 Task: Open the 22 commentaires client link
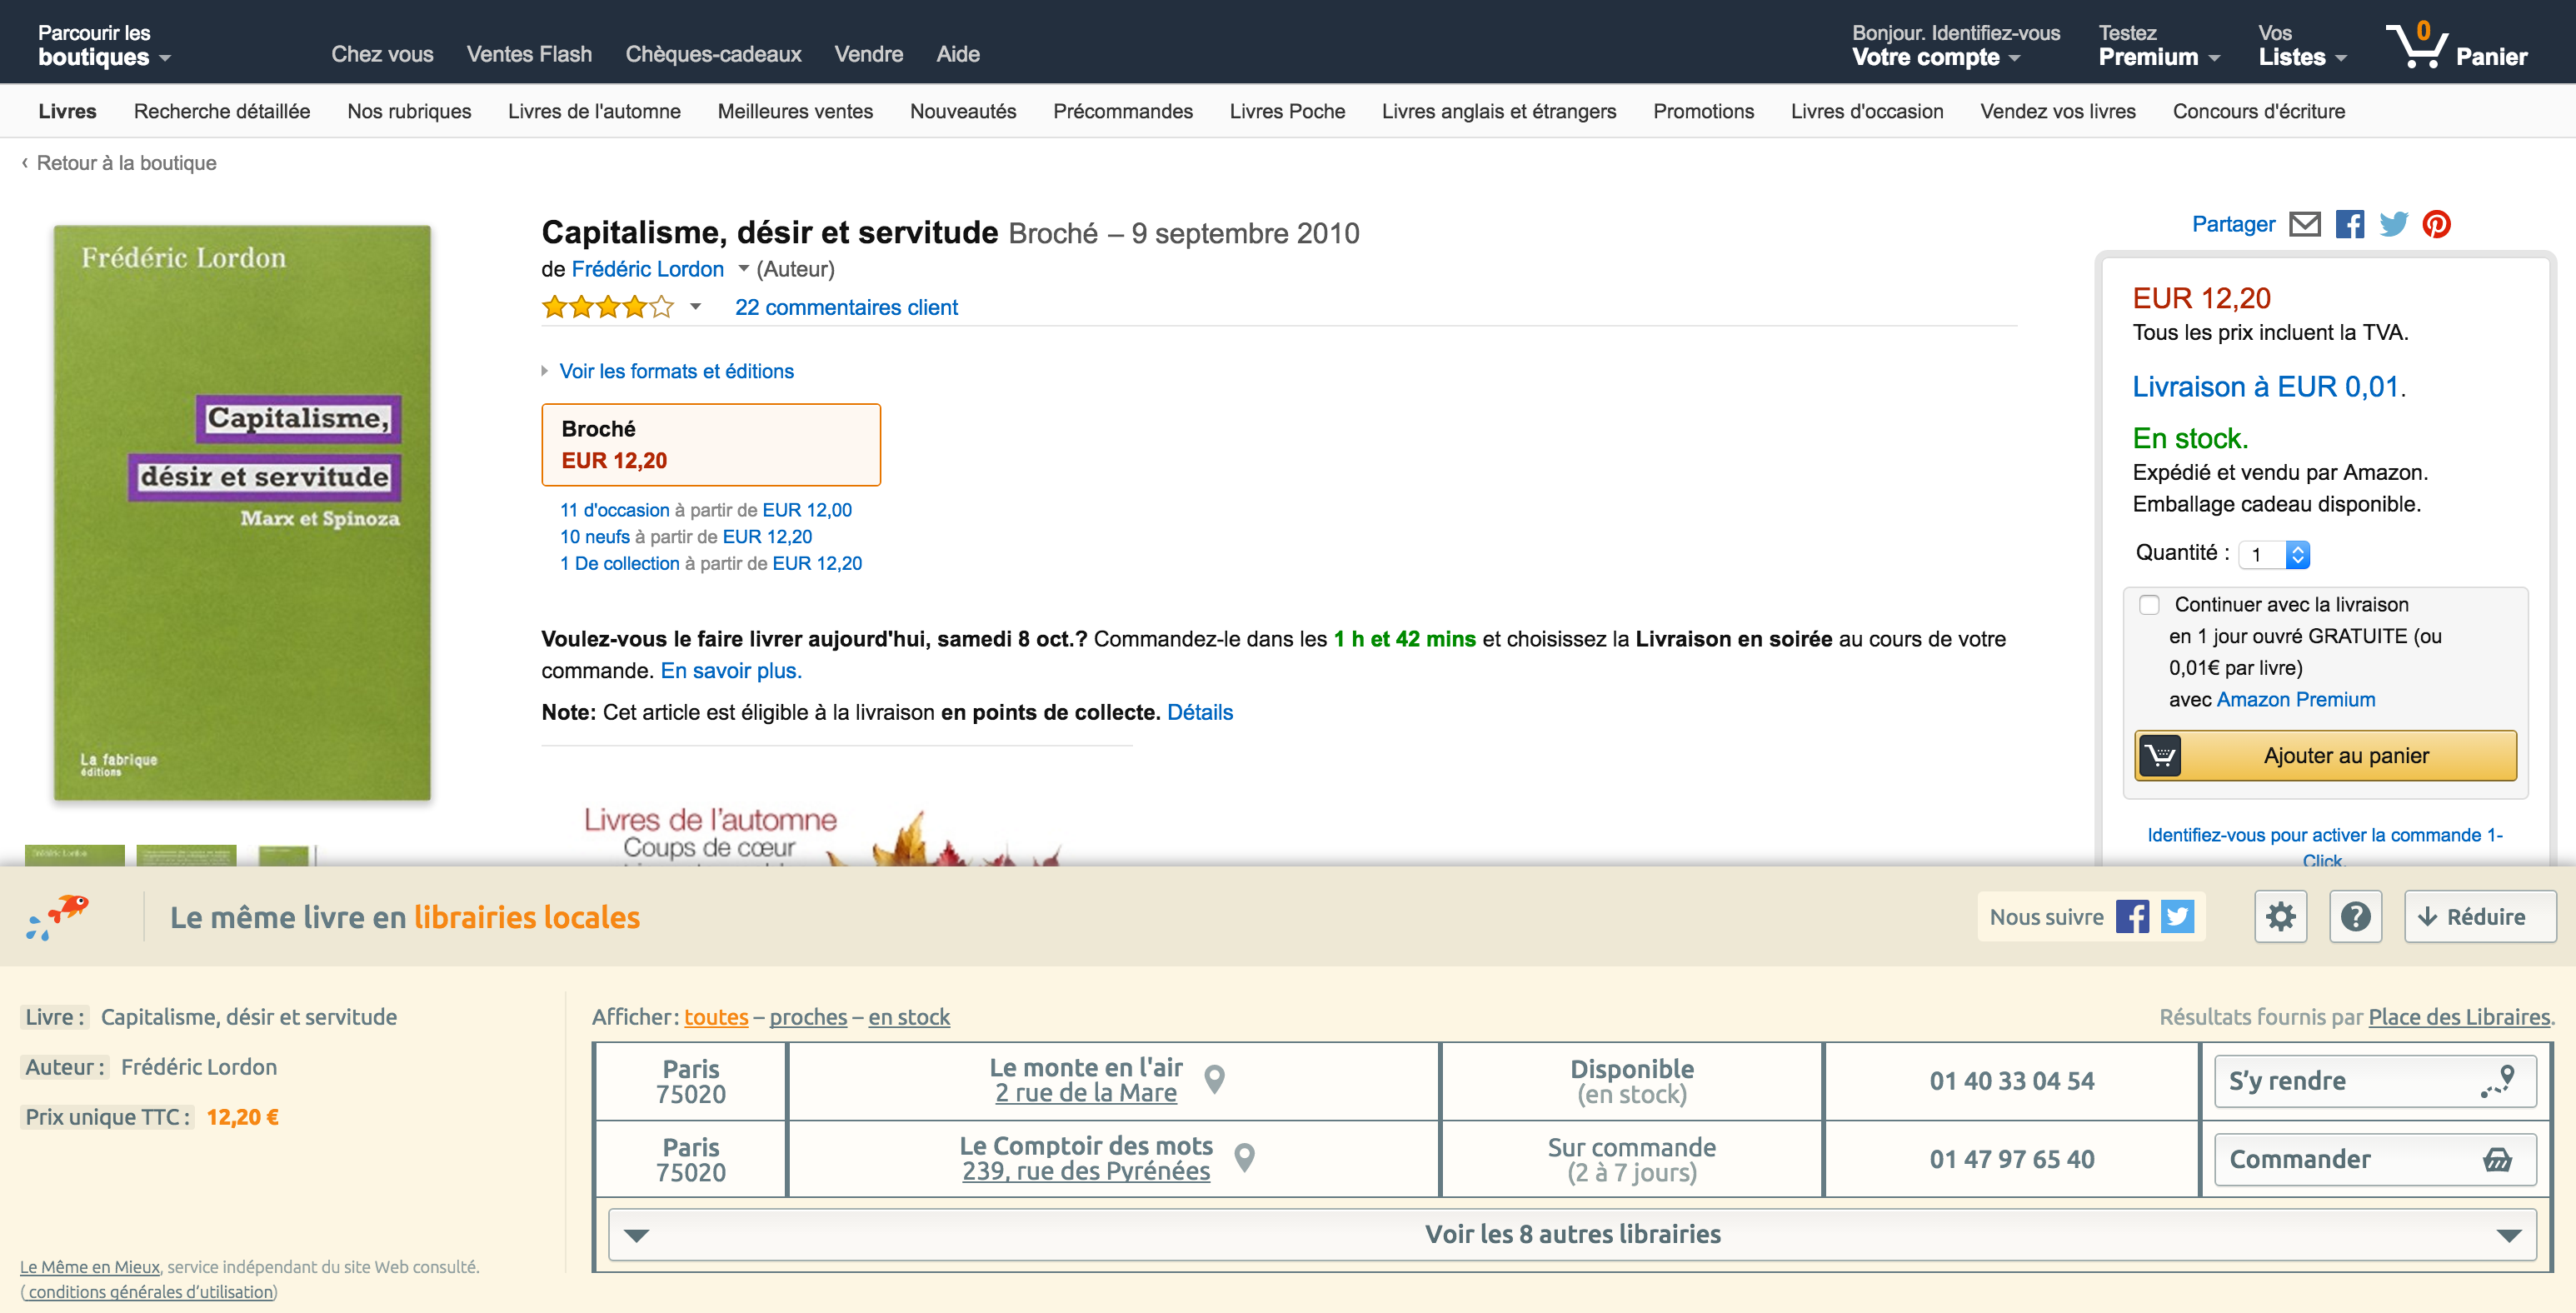[x=846, y=307]
